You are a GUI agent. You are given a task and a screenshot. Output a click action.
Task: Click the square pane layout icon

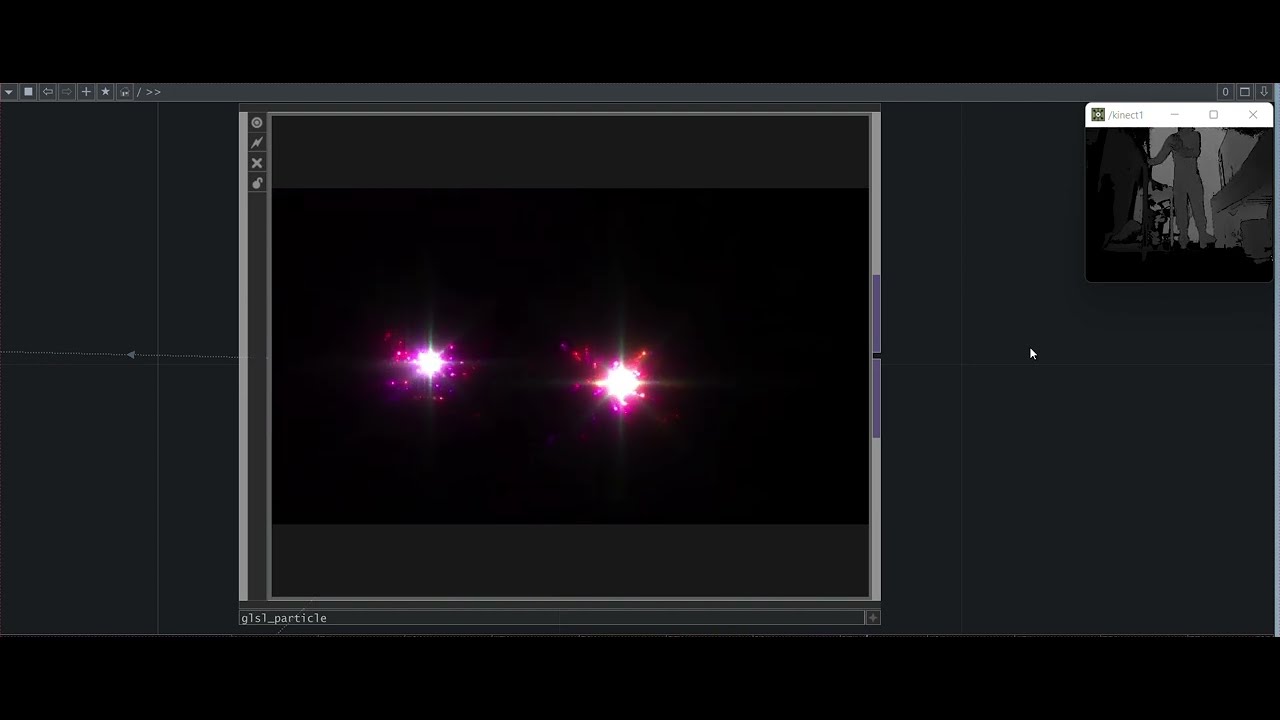pyautogui.click(x=28, y=92)
